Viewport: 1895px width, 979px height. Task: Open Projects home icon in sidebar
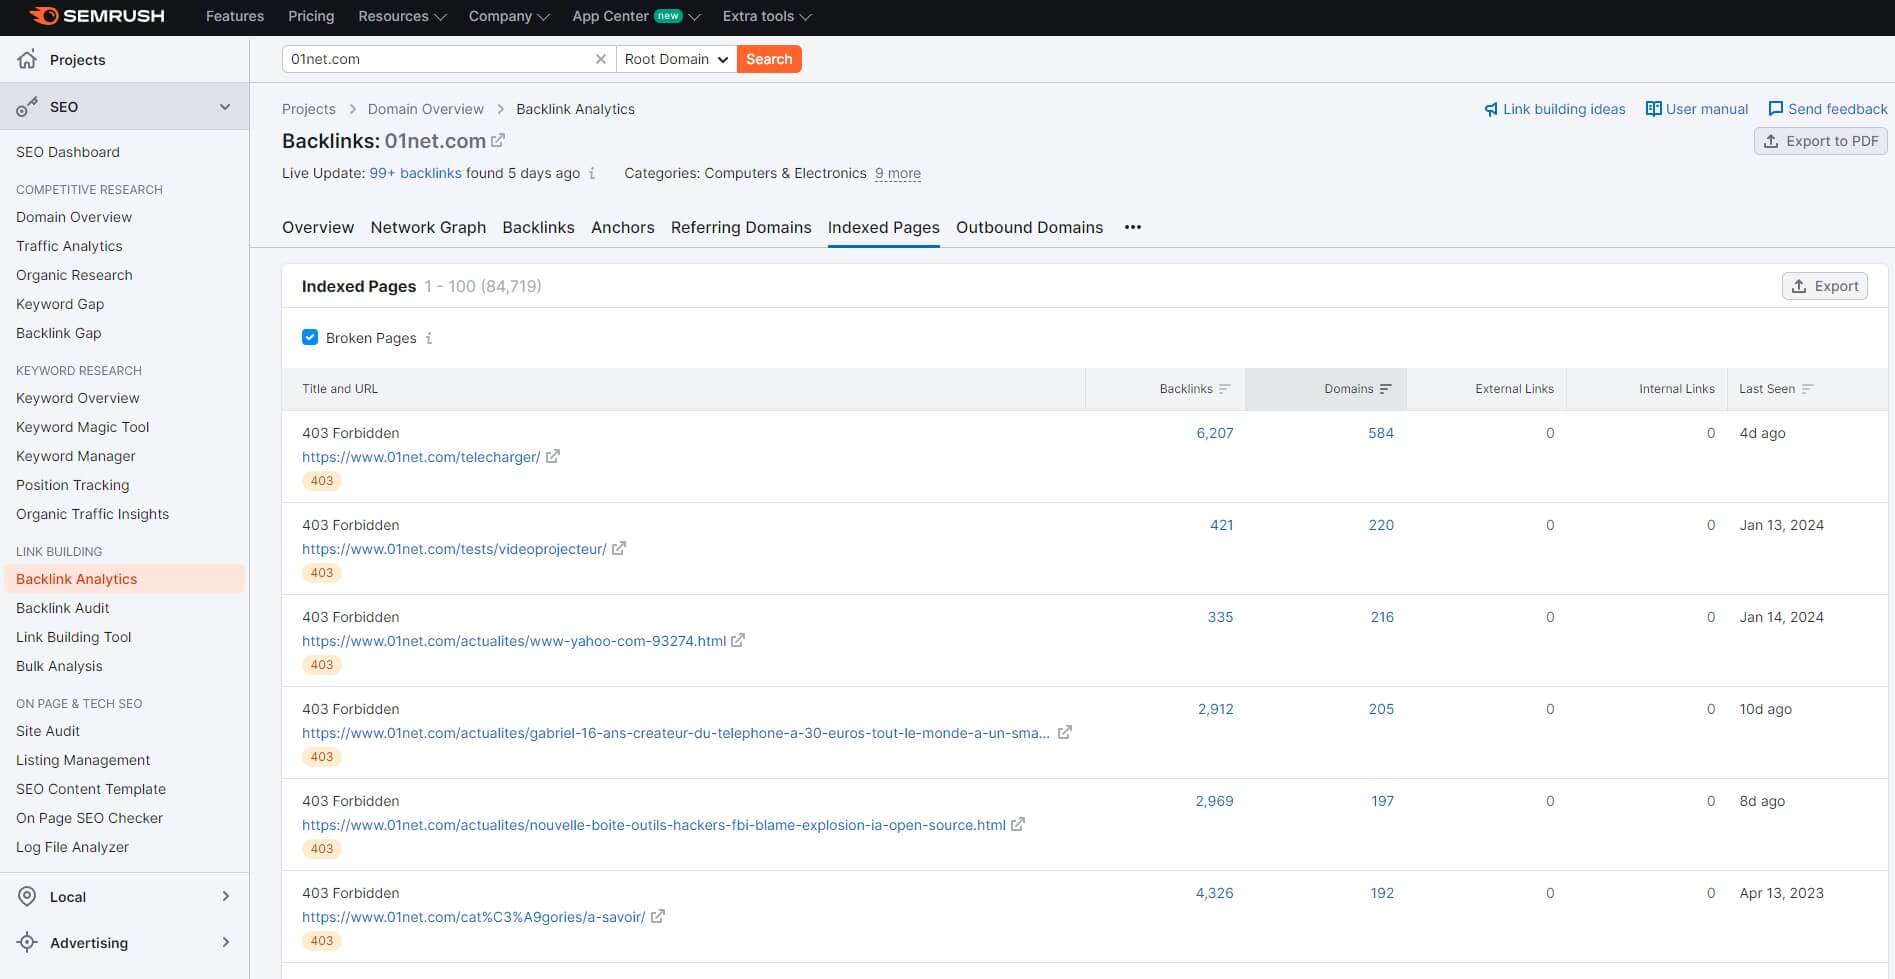[x=27, y=59]
